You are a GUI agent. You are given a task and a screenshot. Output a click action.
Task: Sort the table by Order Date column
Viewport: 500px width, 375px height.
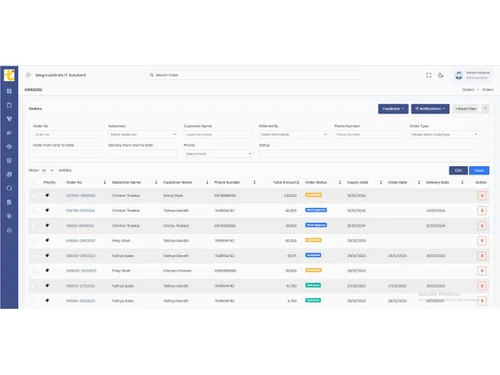[x=419, y=182]
